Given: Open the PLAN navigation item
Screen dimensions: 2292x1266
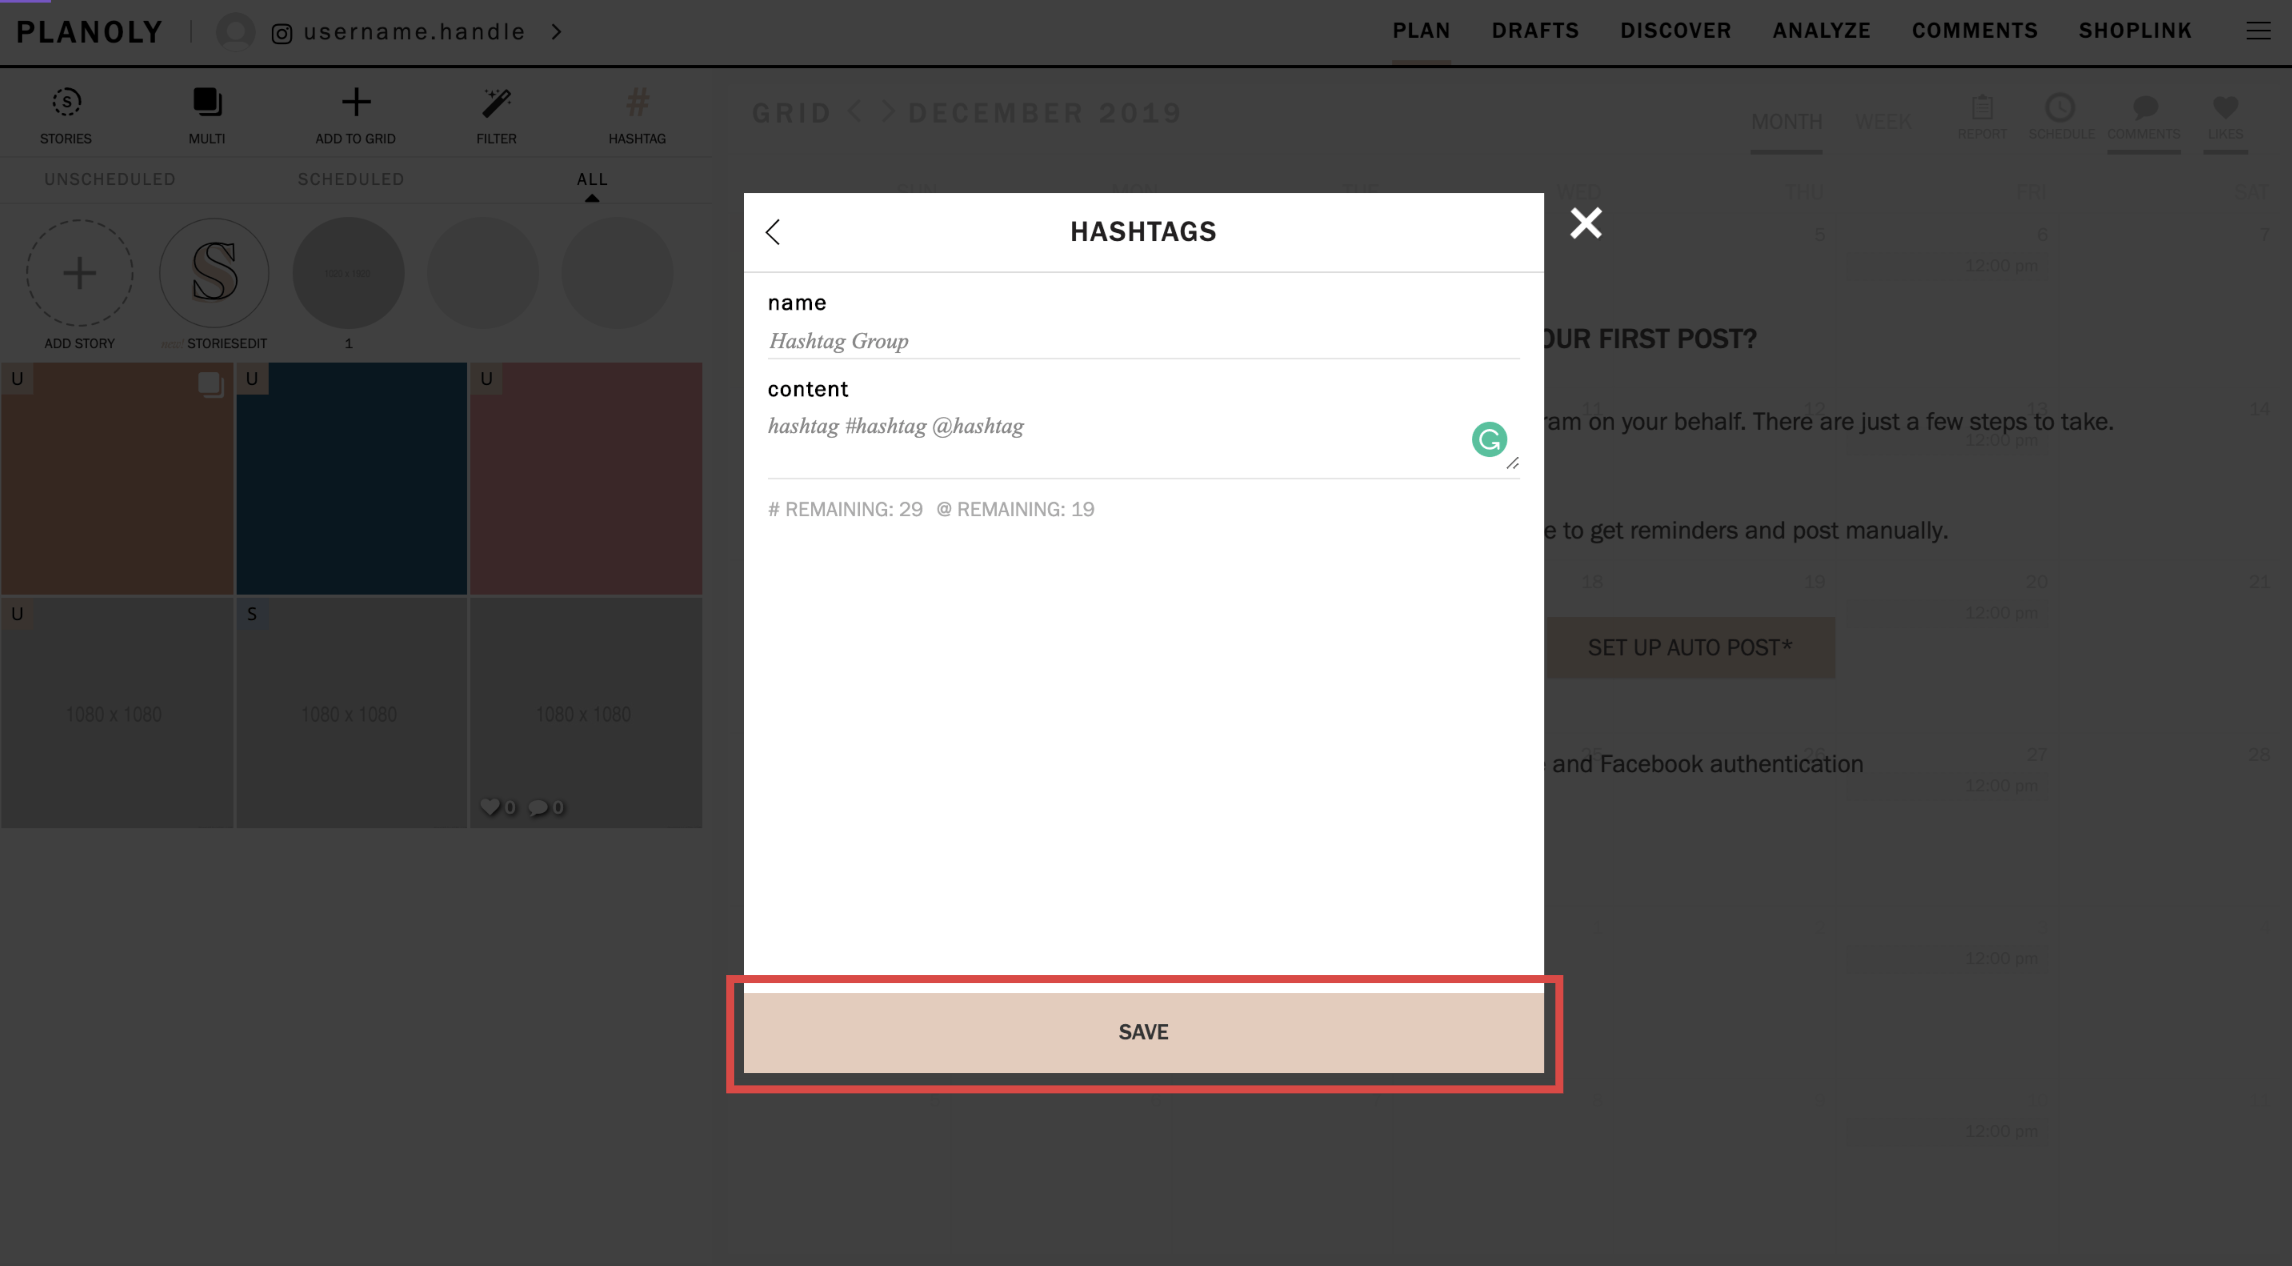Looking at the screenshot, I should point(1421,31).
